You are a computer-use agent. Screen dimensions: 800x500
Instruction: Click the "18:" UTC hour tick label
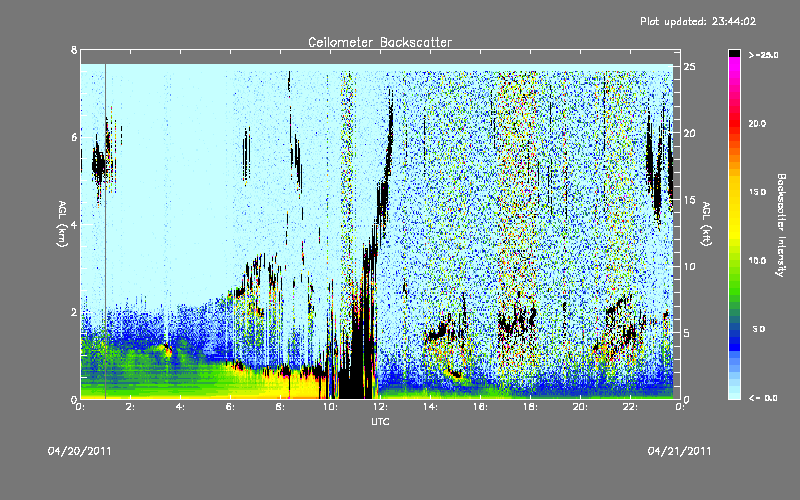pyautogui.click(x=530, y=407)
